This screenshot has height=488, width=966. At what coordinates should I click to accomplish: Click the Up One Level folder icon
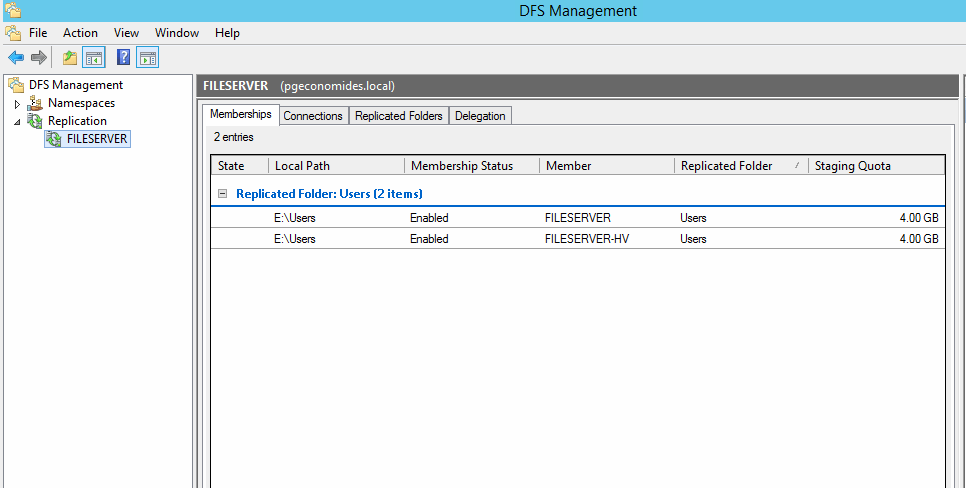tap(70, 57)
